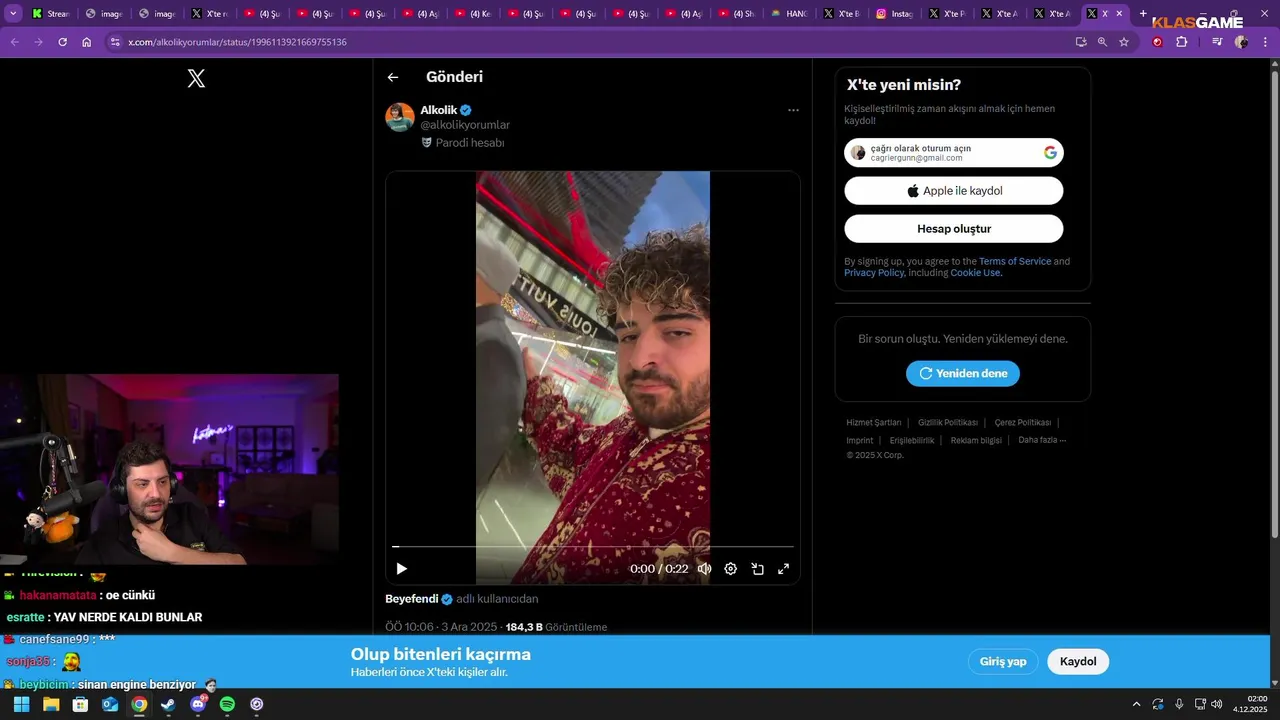Open File Explorer from the taskbar
The width and height of the screenshot is (1280, 720).
(51, 704)
